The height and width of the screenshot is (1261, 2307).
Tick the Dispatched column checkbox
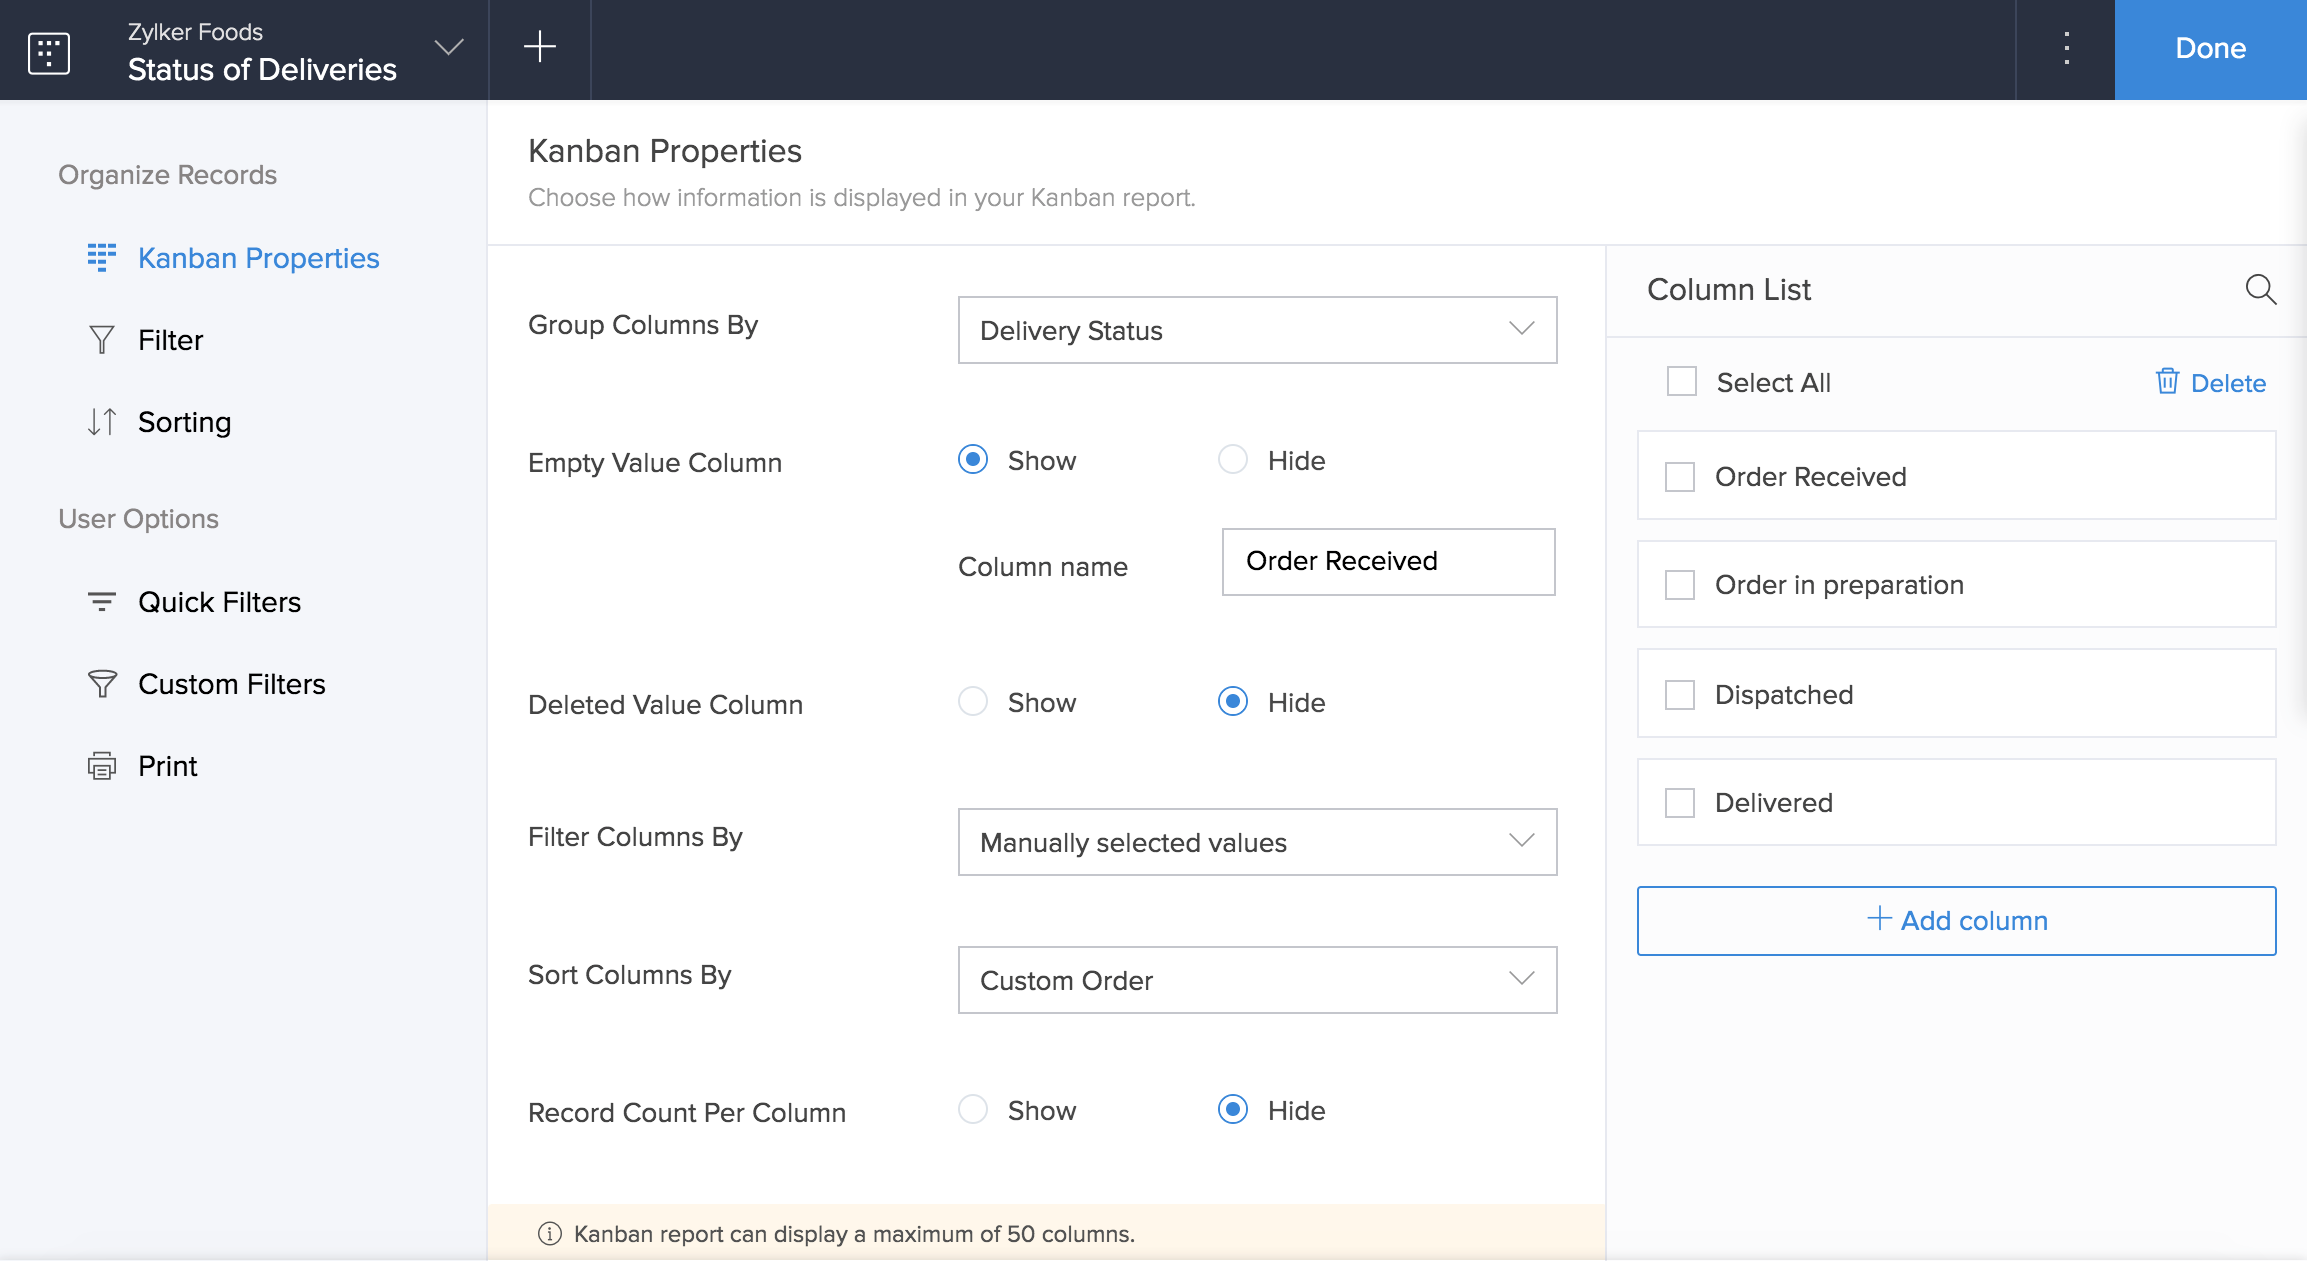pos(1680,695)
